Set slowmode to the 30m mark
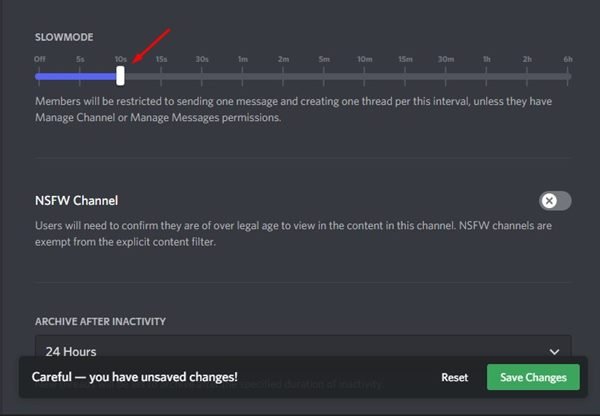Image resolution: width=600 pixels, height=416 pixels. click(446, 76)
